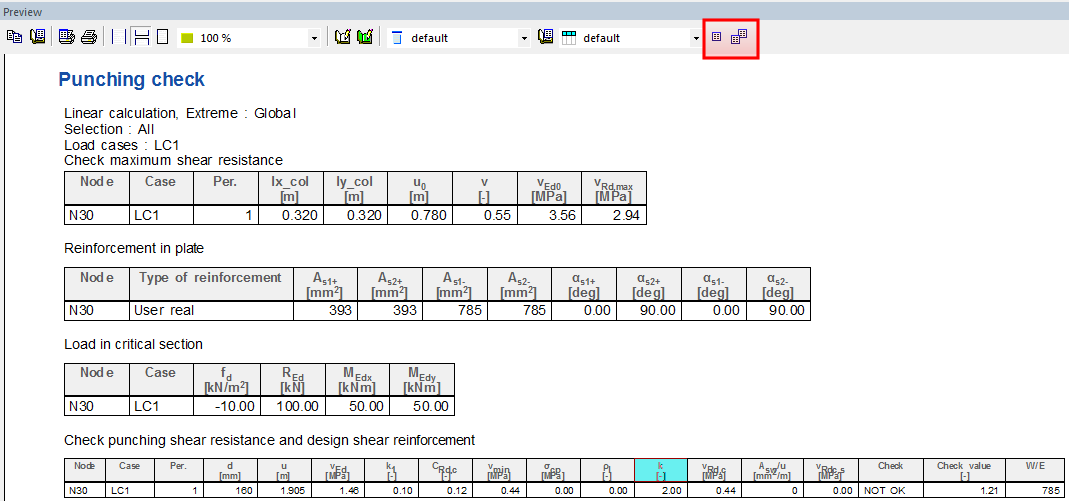Toggle the narrow margins layout button

click(x=118, y=38)
